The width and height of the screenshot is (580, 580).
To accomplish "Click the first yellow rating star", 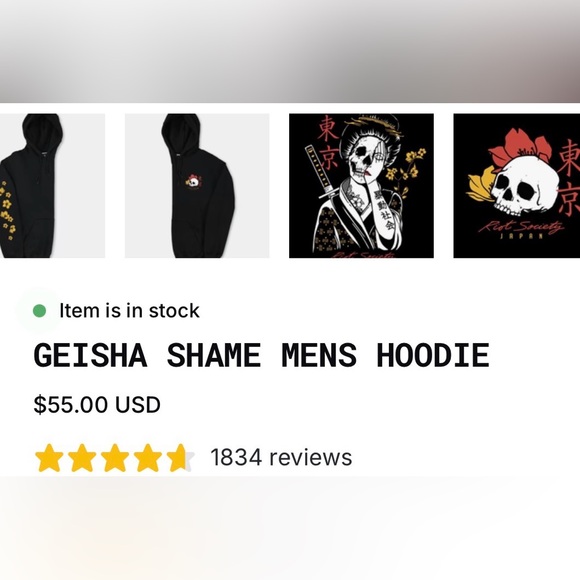I will pos(49,458).
